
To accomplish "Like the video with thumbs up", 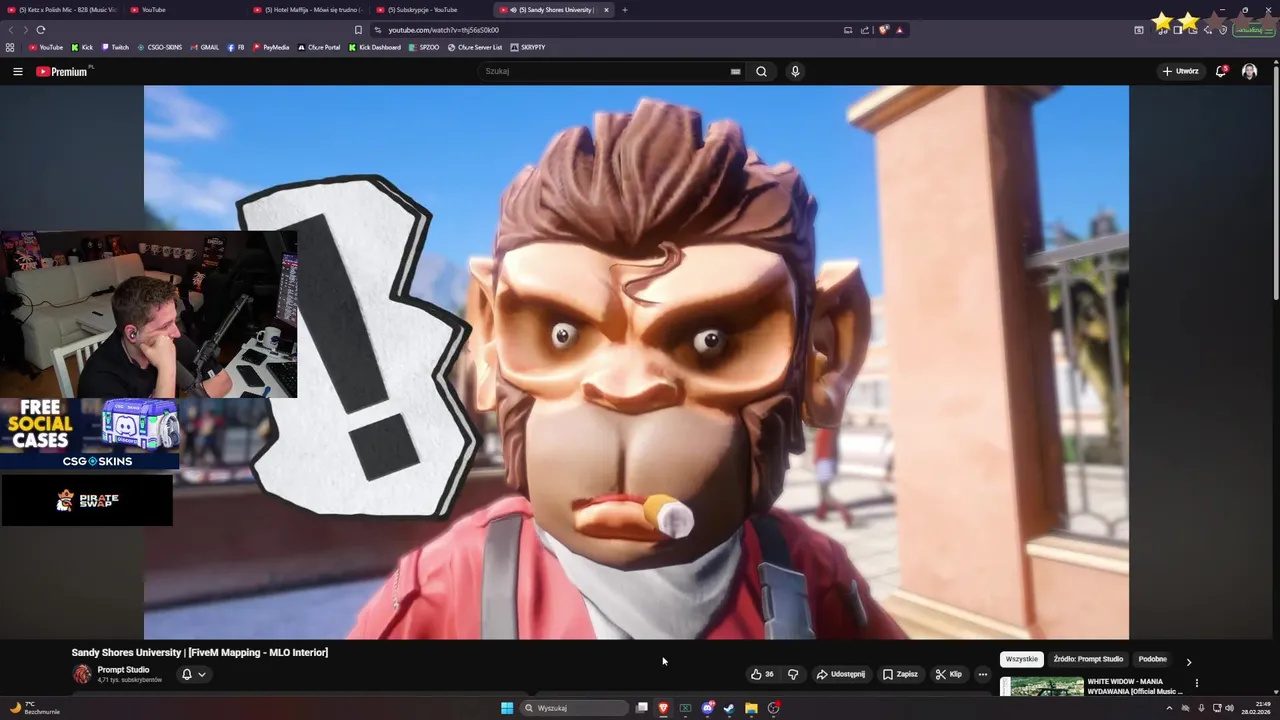I will coord(763,674).
